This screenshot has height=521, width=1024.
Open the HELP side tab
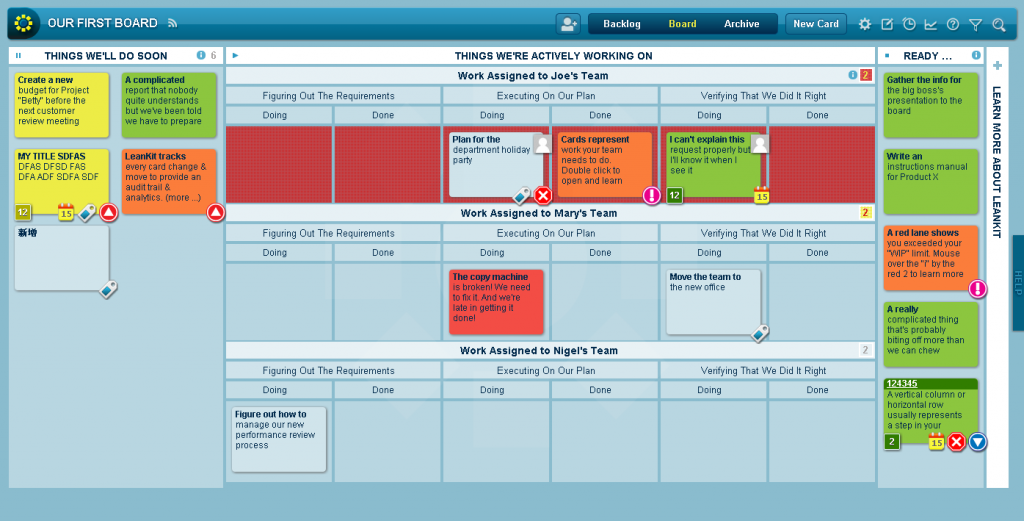click(x=1018, y=283)
